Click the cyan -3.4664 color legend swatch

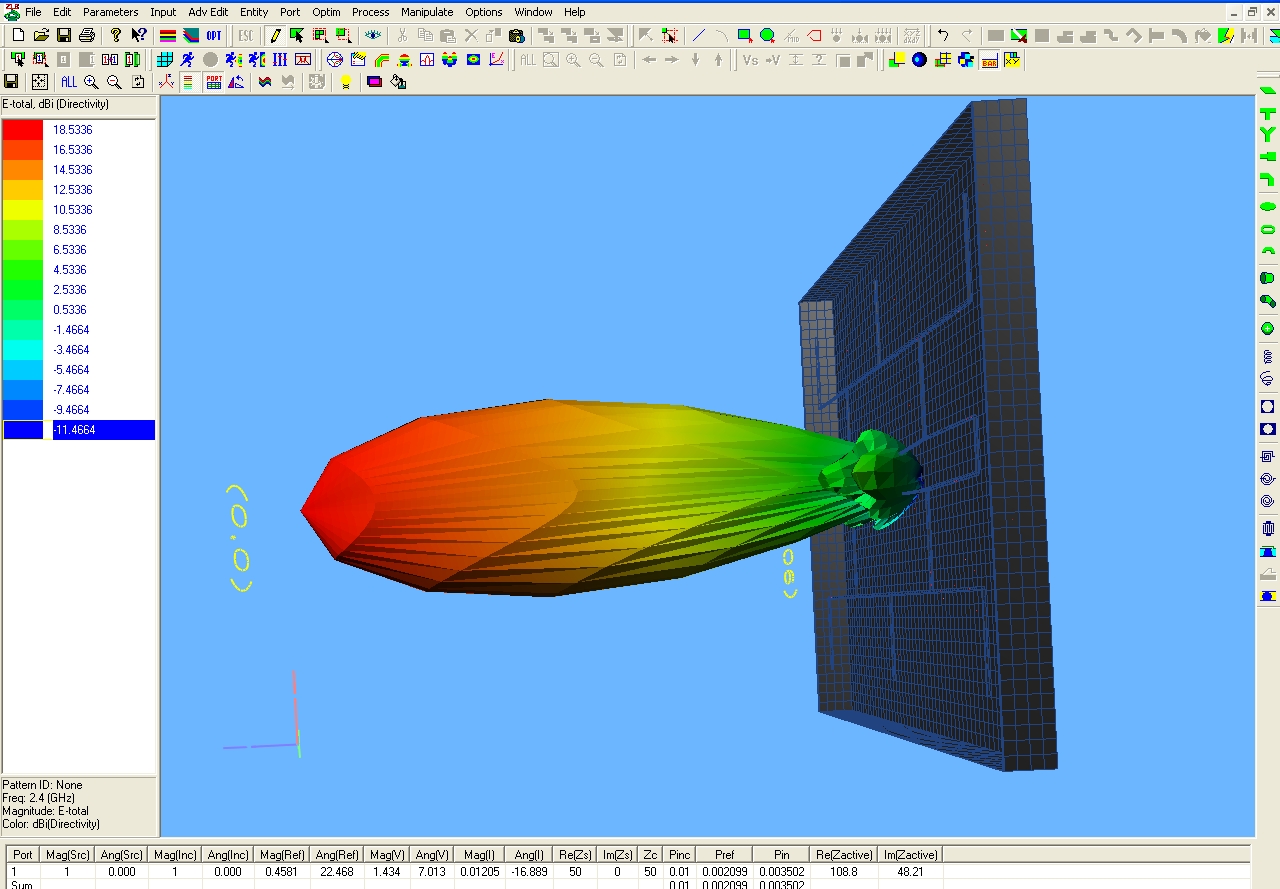tap(23, 350)
